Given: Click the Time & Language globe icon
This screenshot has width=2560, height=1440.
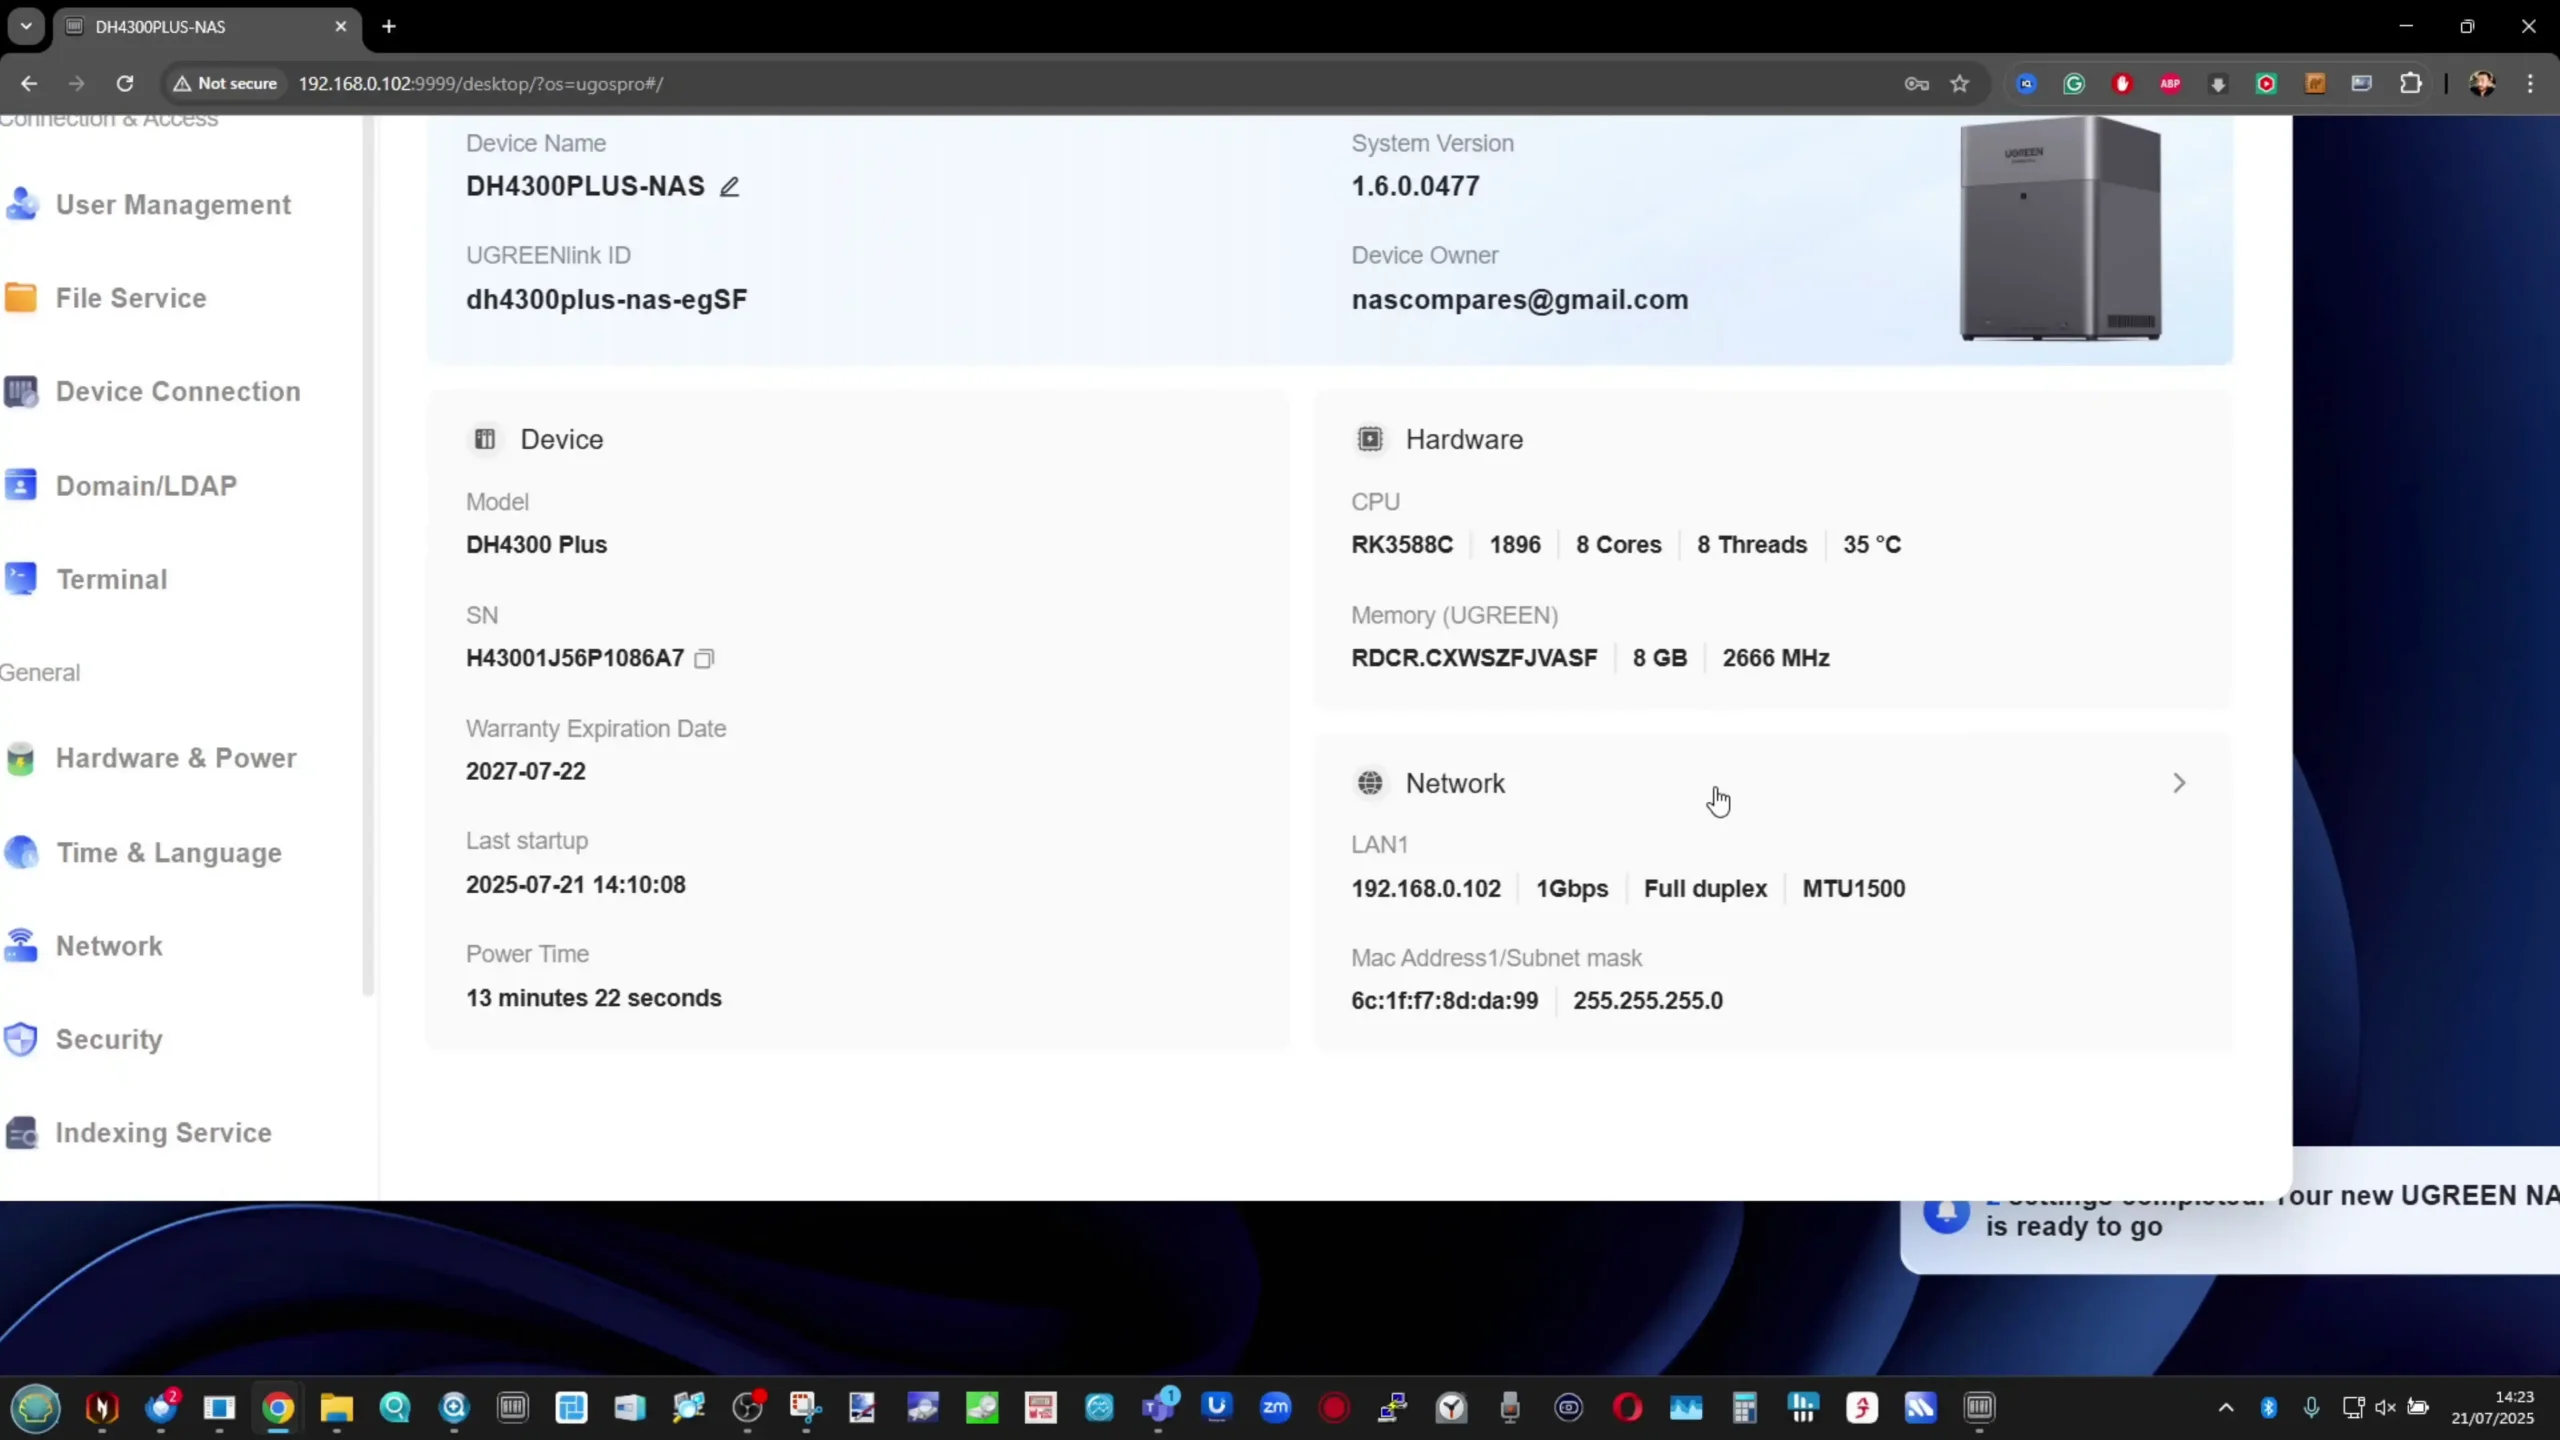Looking at the screenshot, I should 21,852.
